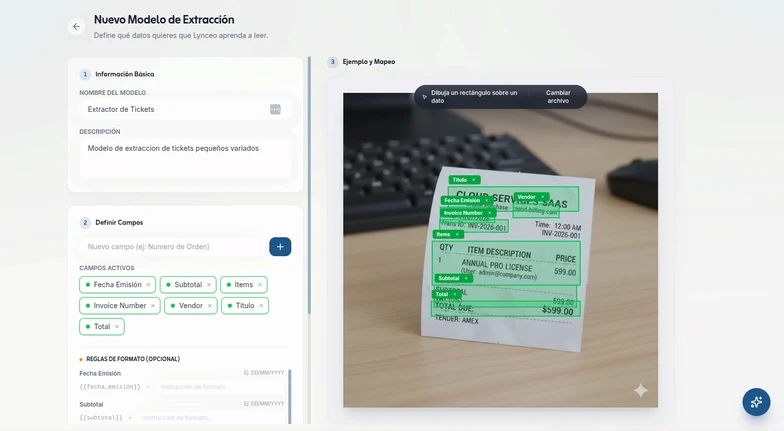Add a new field with the plus button

280,246
